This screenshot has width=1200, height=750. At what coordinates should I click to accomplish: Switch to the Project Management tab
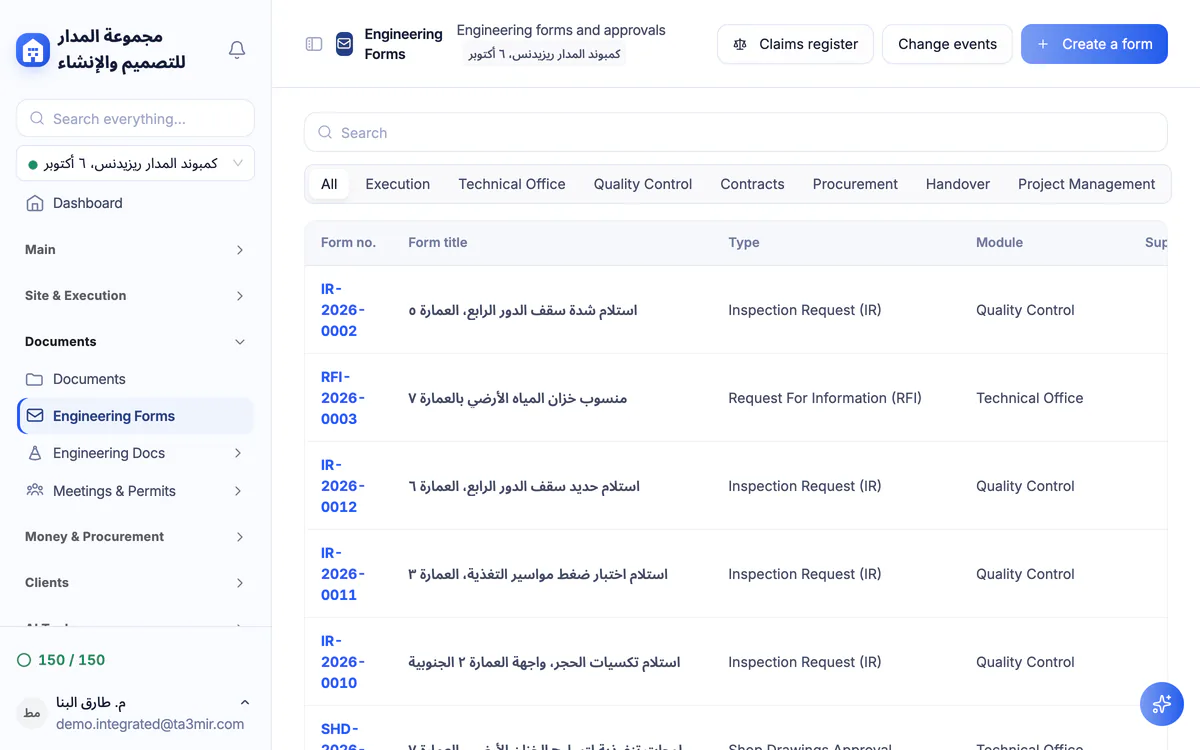coord(1086,184)
